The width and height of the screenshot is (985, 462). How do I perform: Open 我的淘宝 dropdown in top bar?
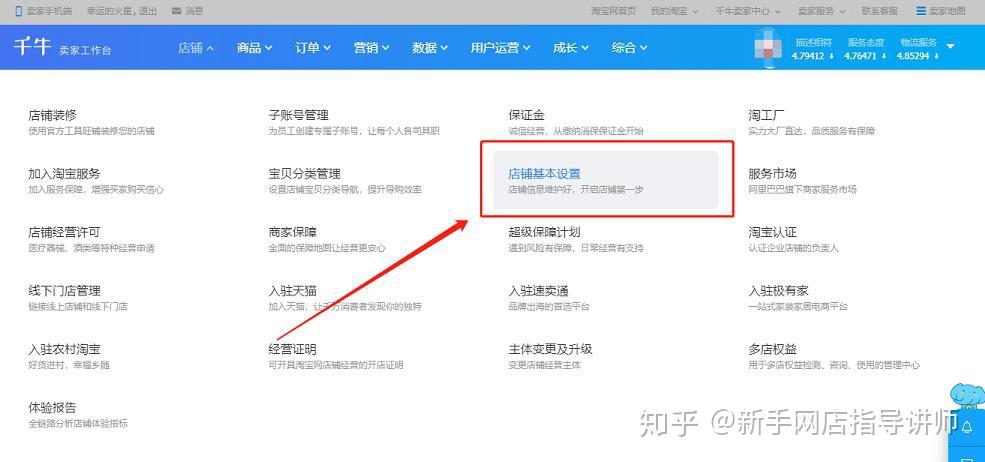pyautogui.click(x=673, y=11)
